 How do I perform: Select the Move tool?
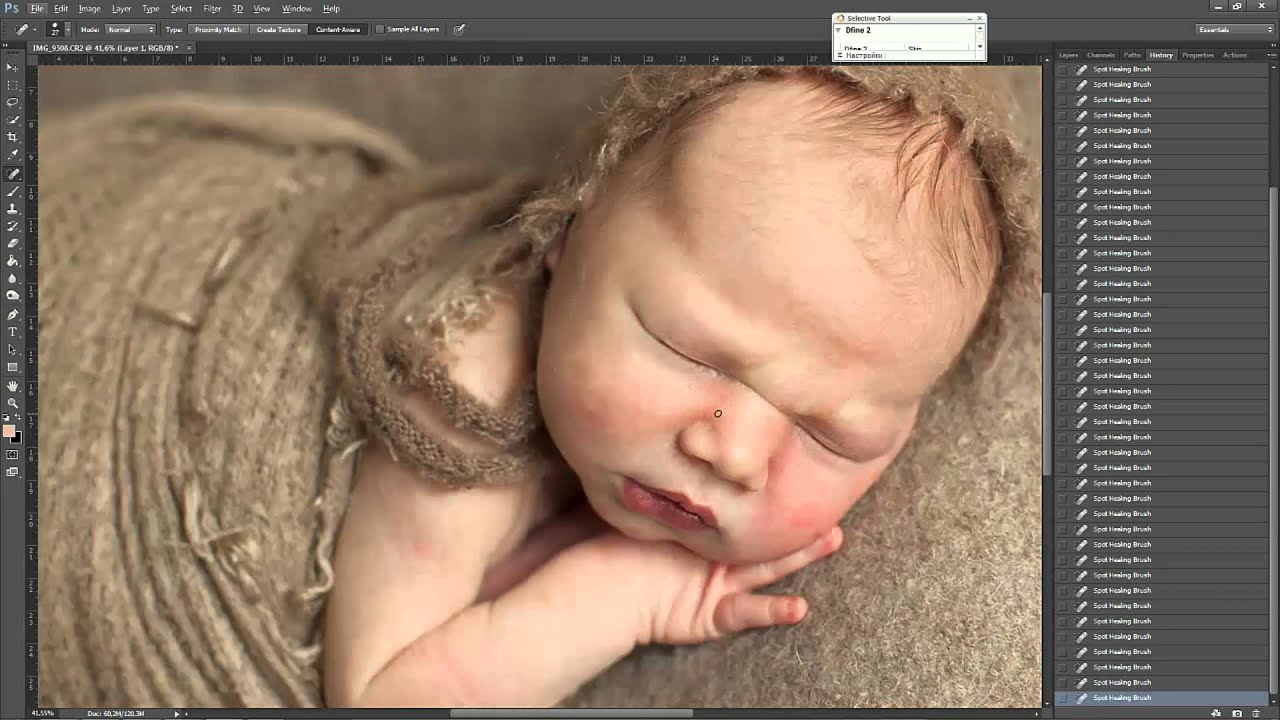[13, 67]
